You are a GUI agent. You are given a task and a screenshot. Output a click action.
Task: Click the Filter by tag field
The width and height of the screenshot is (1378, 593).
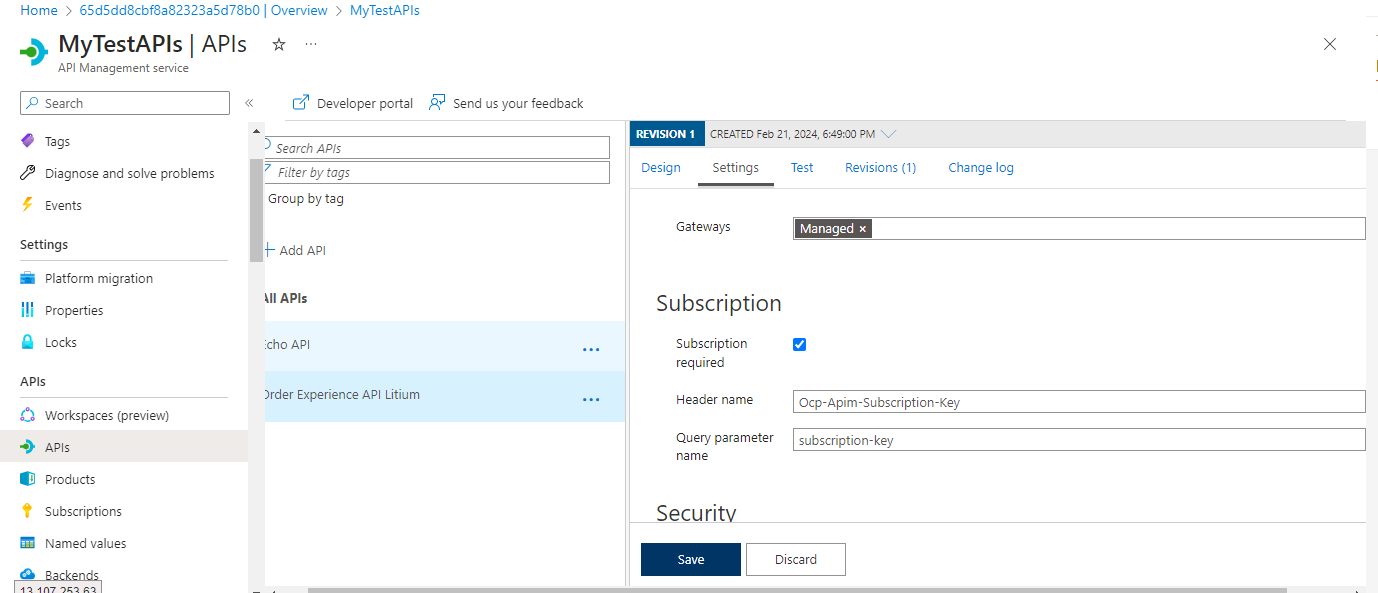click(437, 172)
